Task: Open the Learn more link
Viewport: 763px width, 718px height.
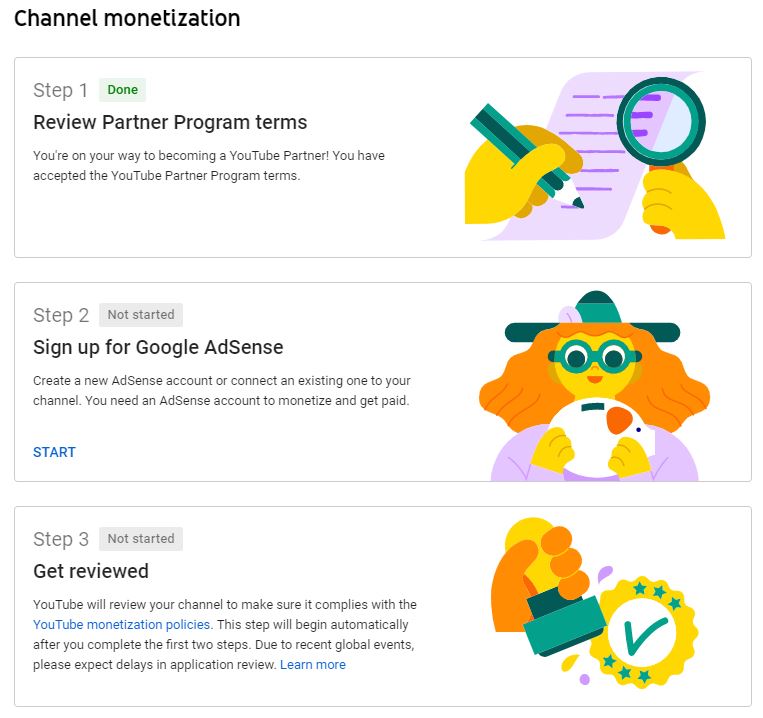Action: click(x=312, y=664)
